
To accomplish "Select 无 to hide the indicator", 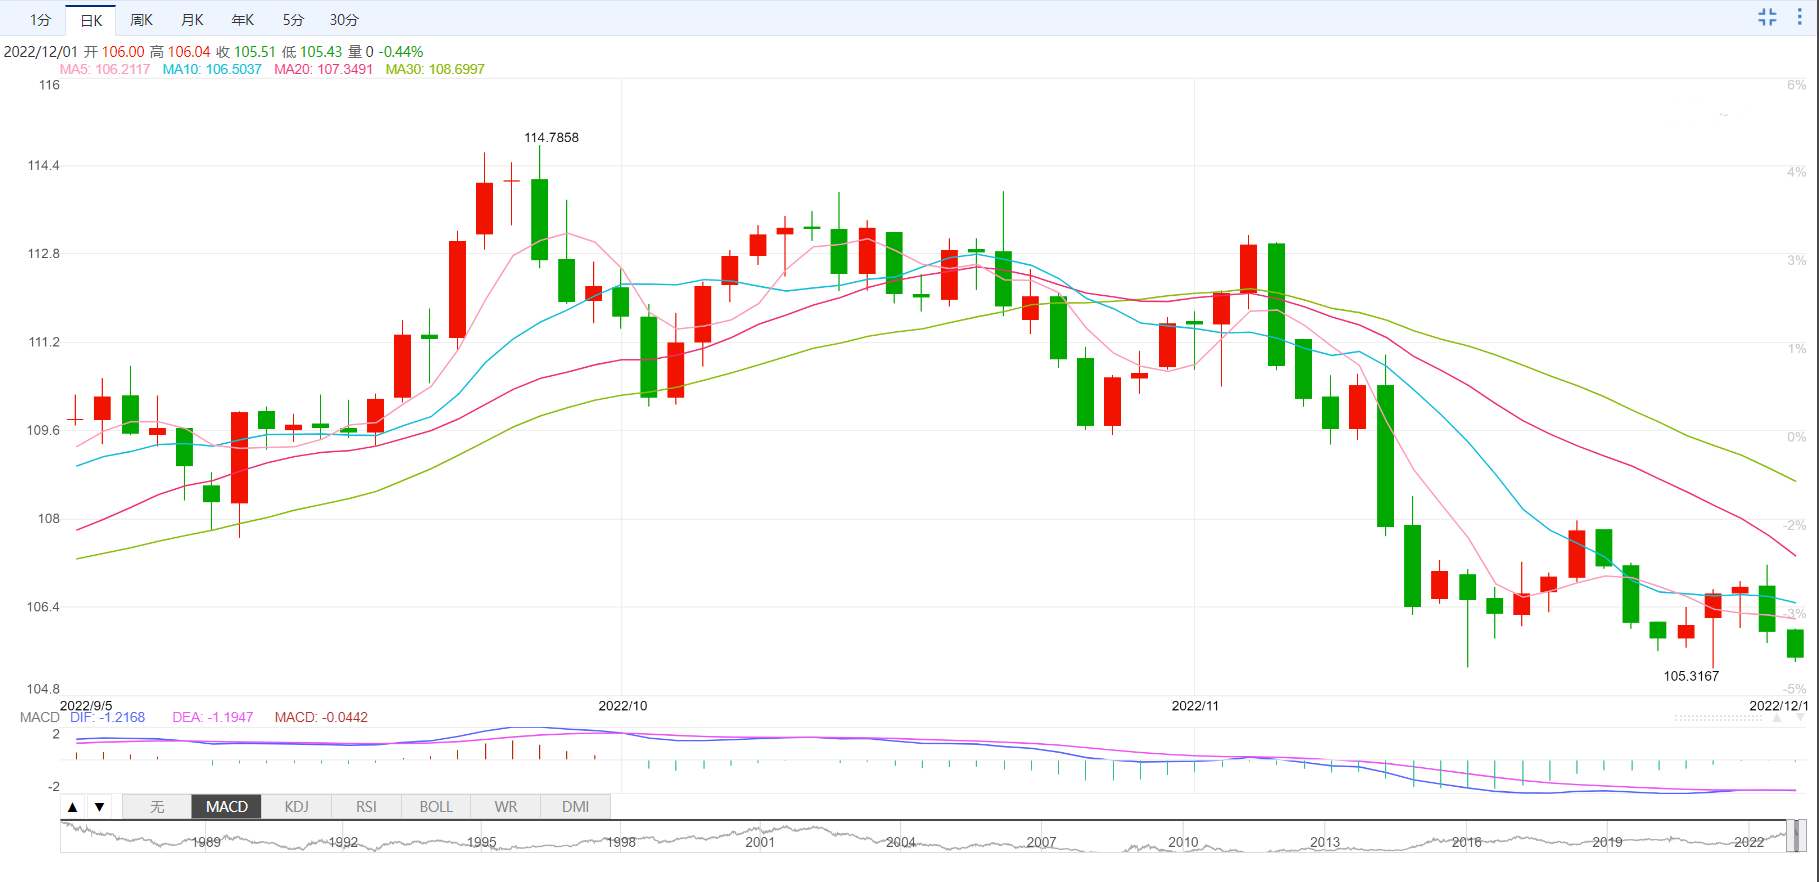I will 157,807.
